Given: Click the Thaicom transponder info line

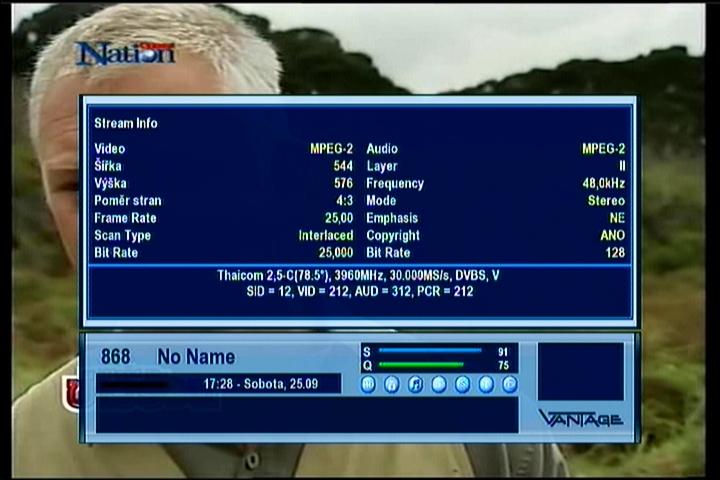Looking at the screenshot, I should 359,275.
